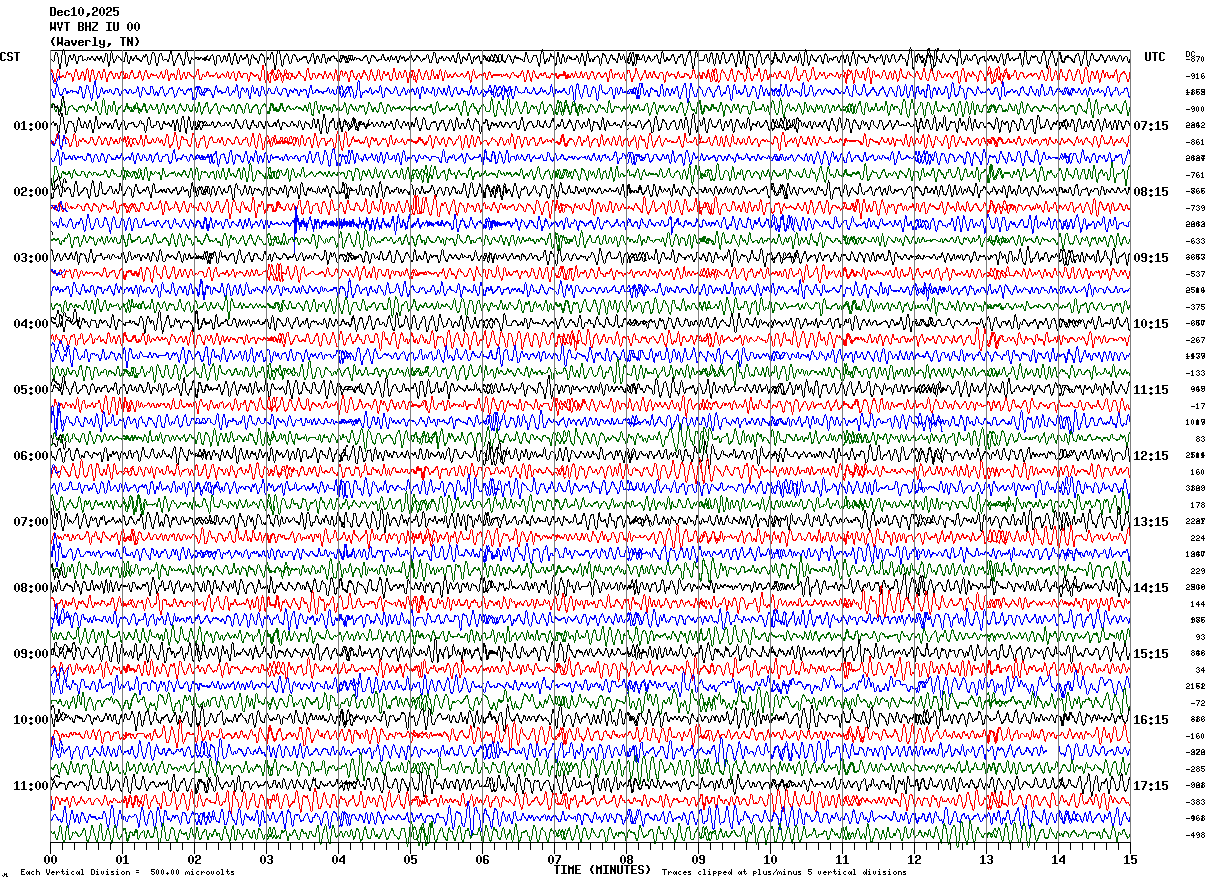Click the 04:00 CST time label
The width and height of the screenshot is (1210, 886).
point(31,324)
